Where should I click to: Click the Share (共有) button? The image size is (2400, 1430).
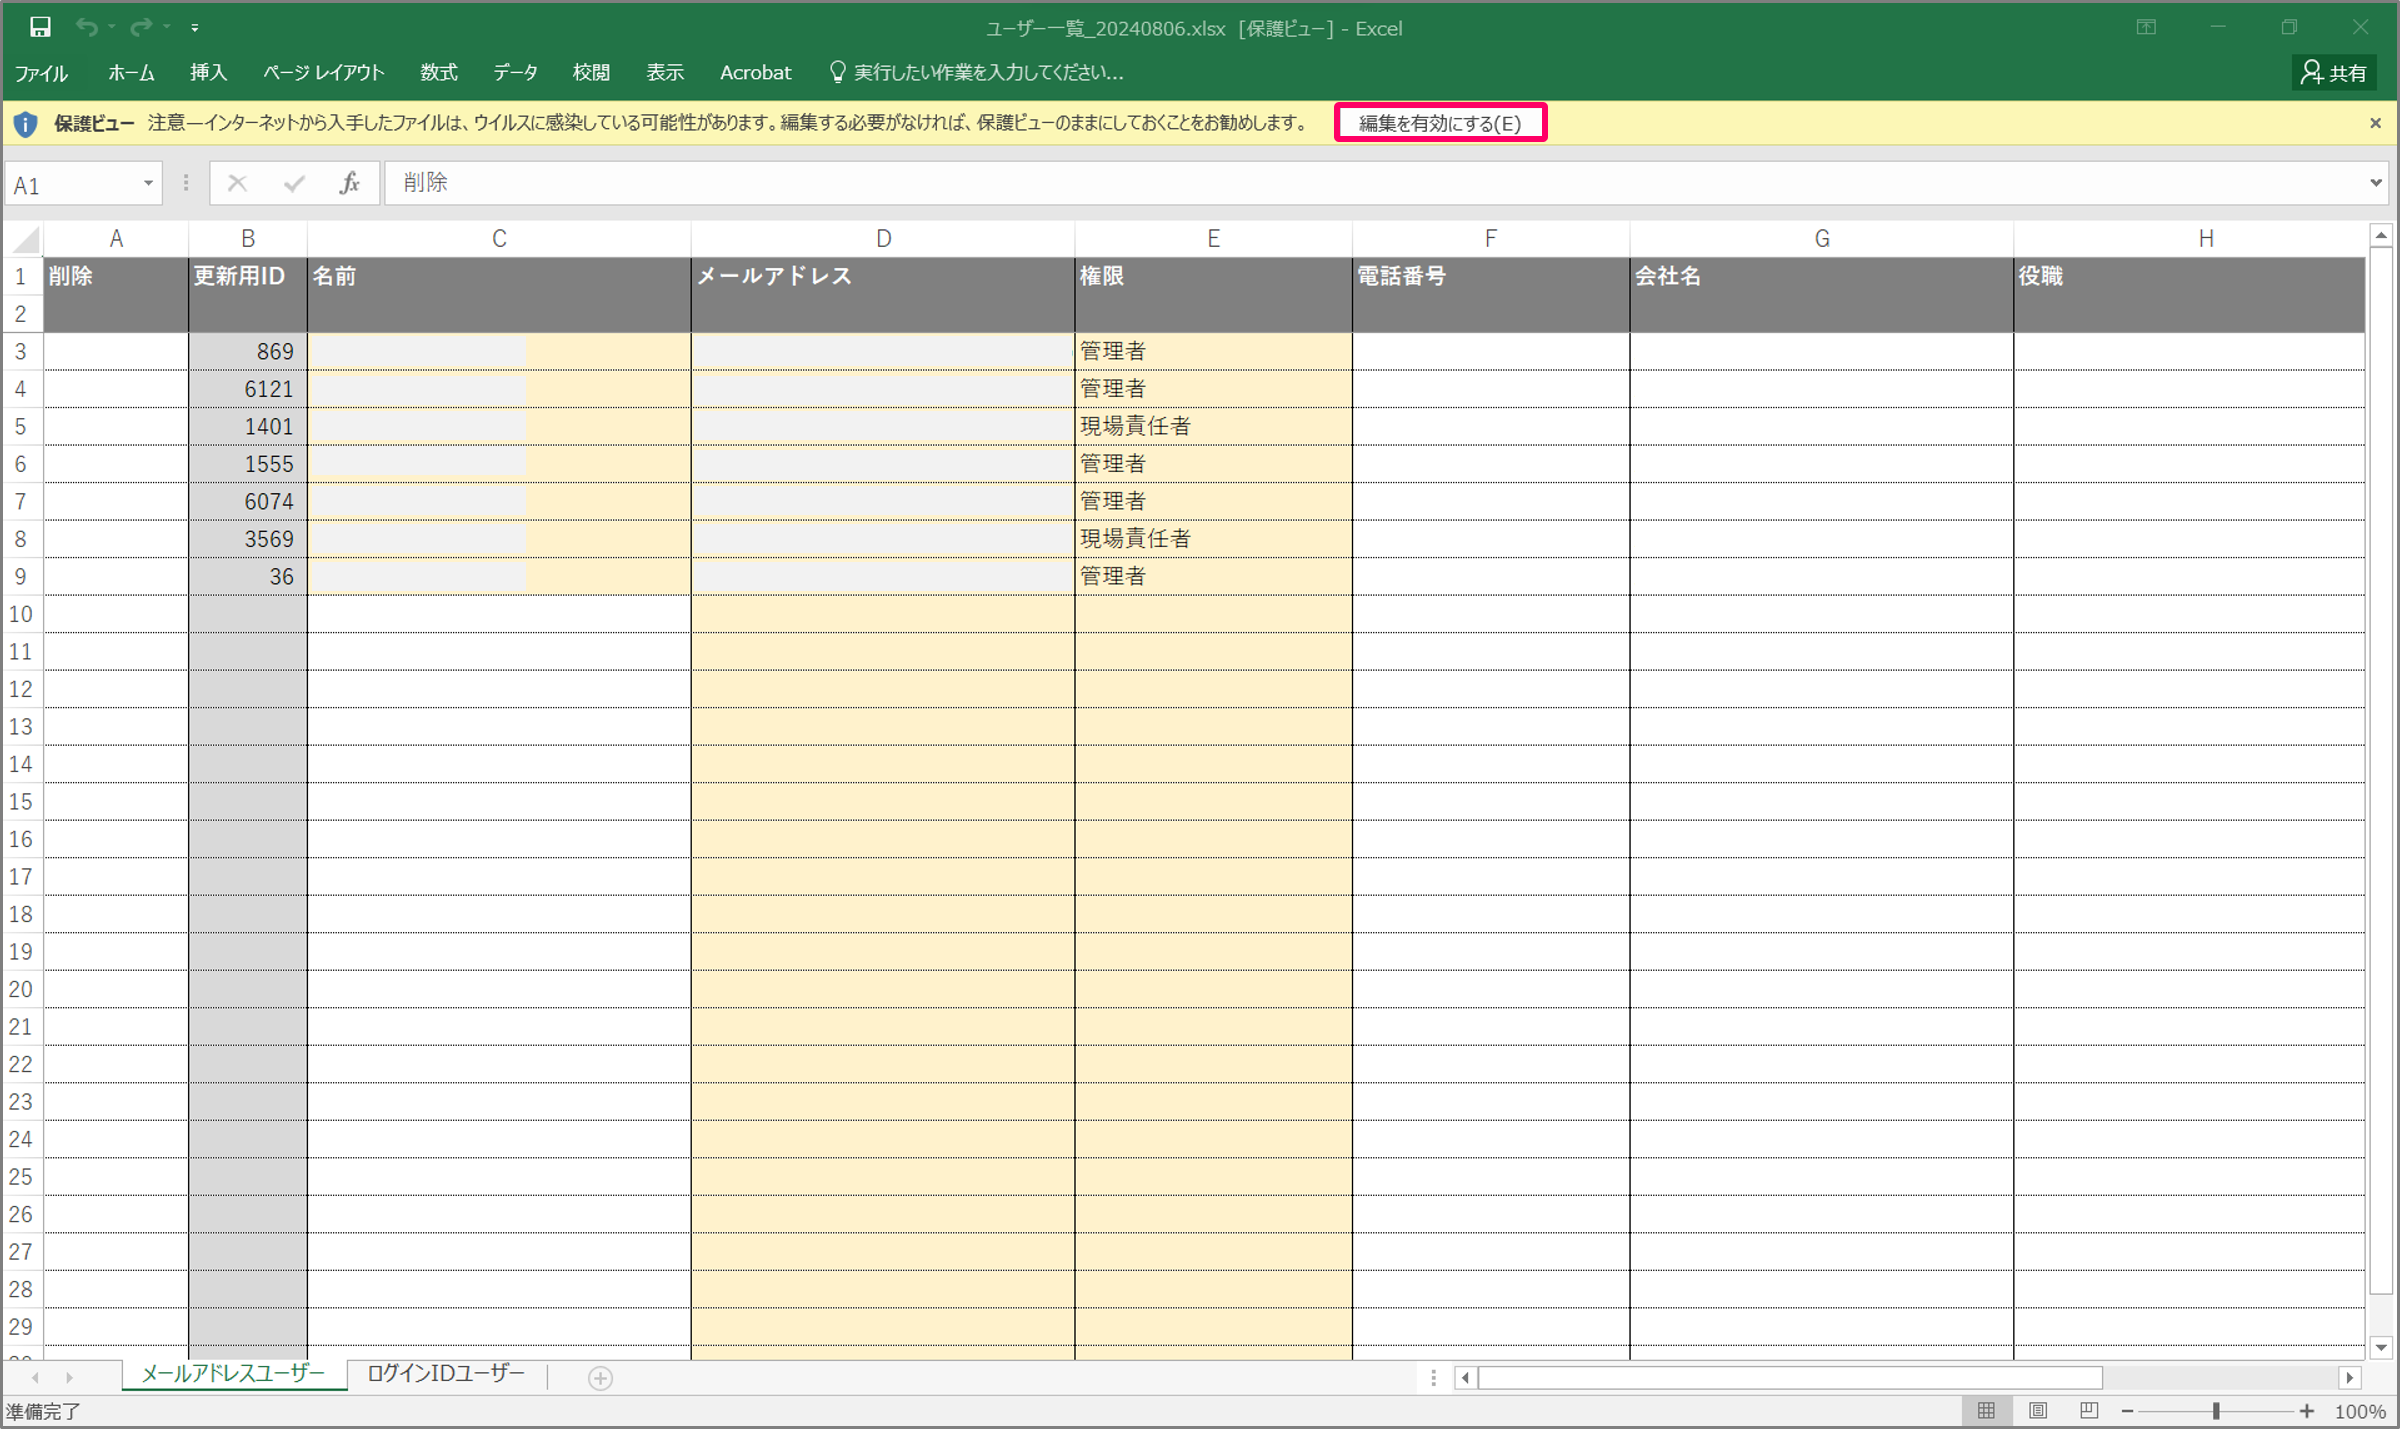pyautogui.click(x=2334, y=73)
